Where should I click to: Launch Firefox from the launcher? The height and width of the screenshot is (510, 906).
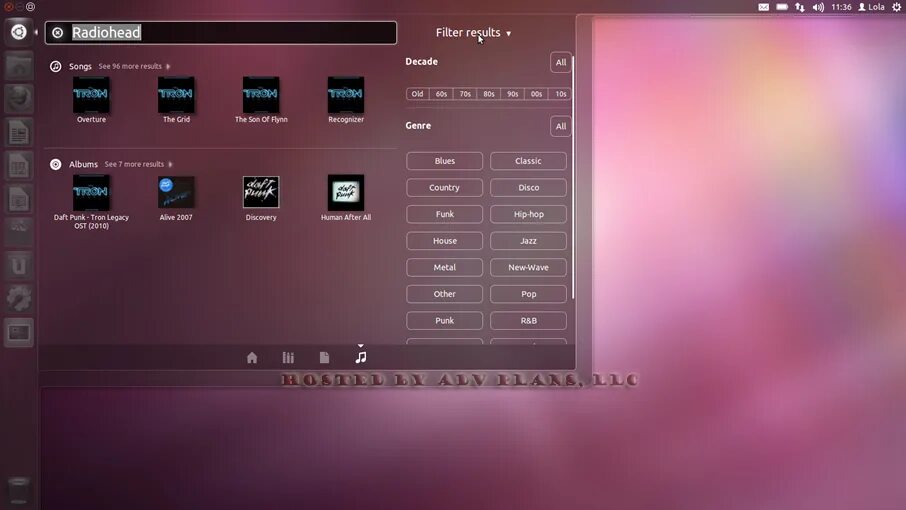click(x=18, y=98)
